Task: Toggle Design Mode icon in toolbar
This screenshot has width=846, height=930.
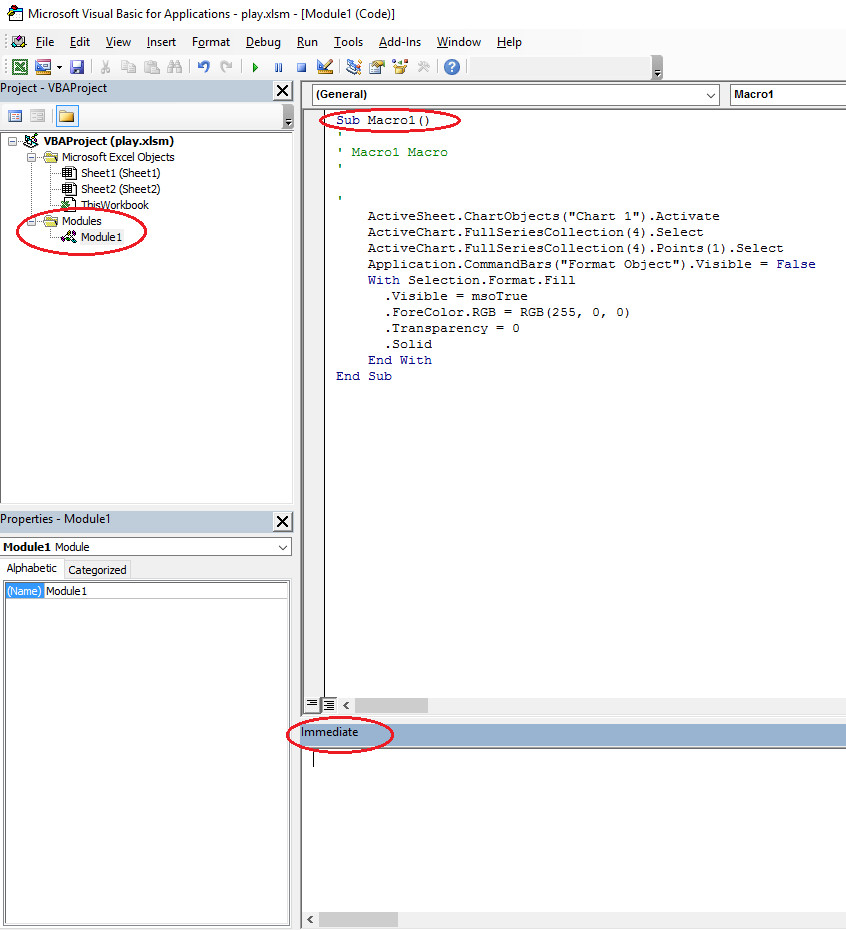Action: coord(325,67)
